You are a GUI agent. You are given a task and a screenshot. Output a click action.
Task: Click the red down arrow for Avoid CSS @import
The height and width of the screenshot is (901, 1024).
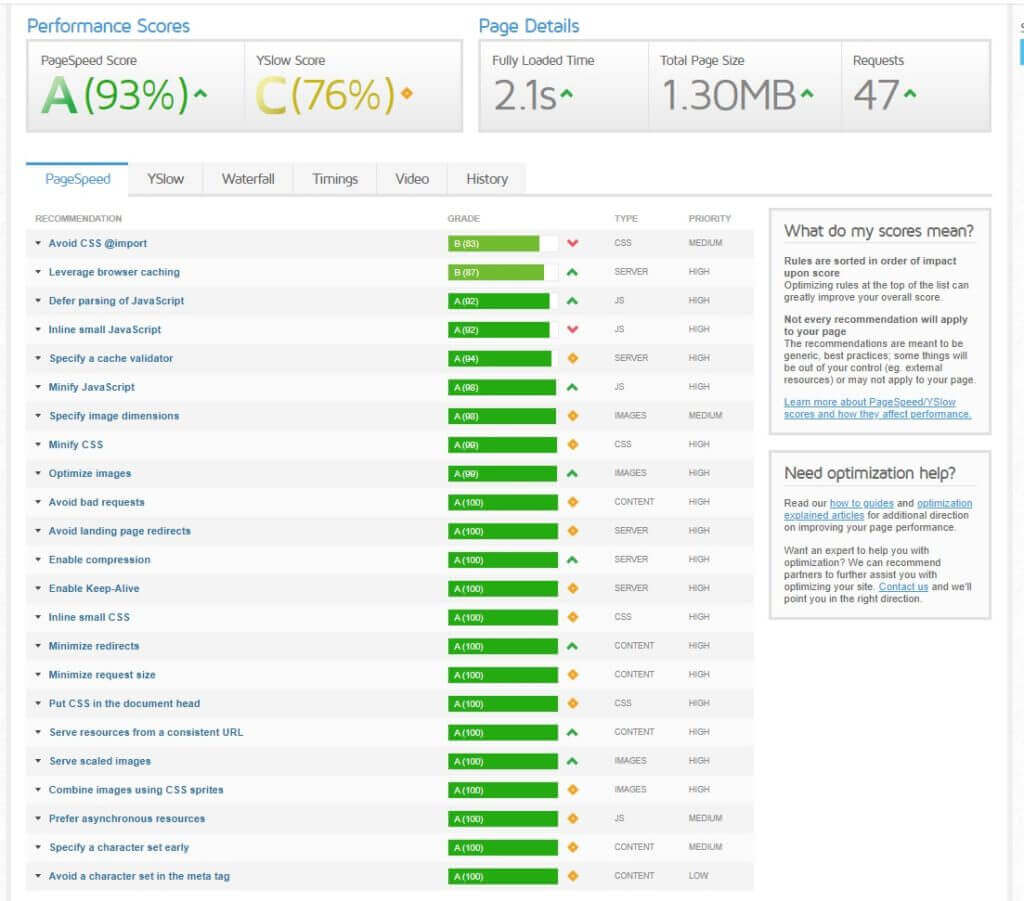pos(572,243)
